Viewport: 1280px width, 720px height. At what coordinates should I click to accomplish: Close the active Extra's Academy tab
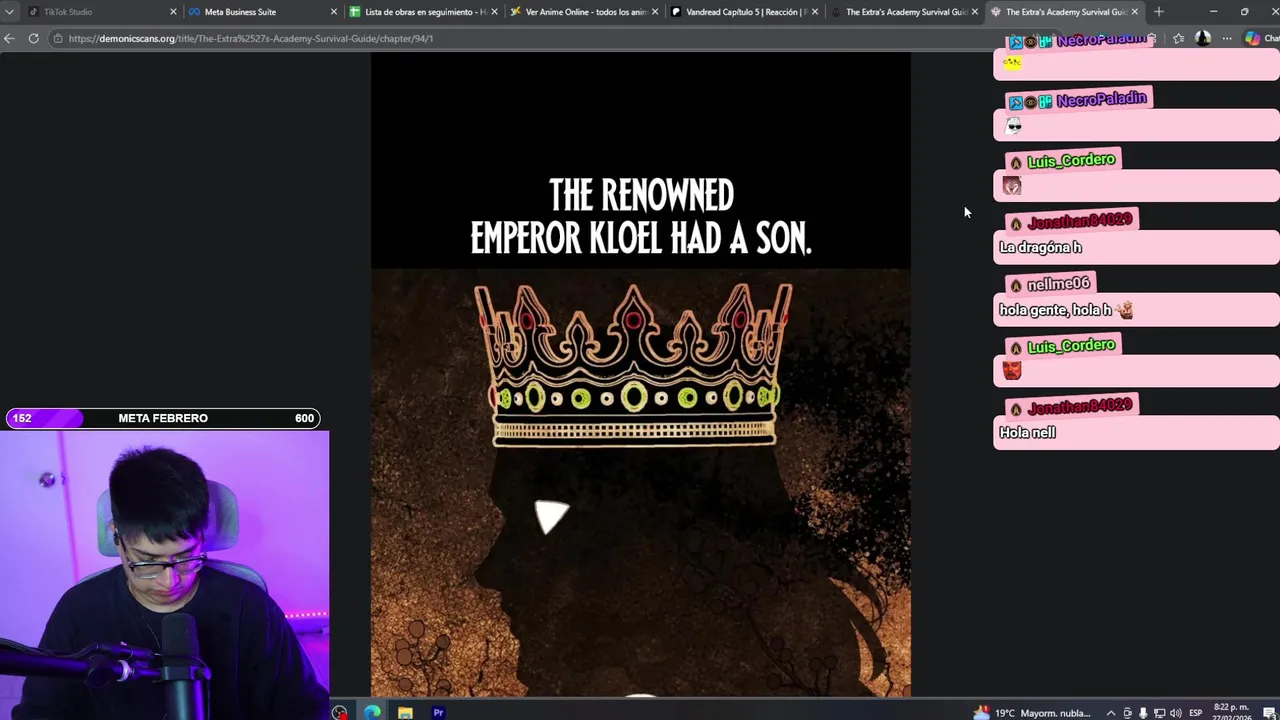pos(1134,12)
